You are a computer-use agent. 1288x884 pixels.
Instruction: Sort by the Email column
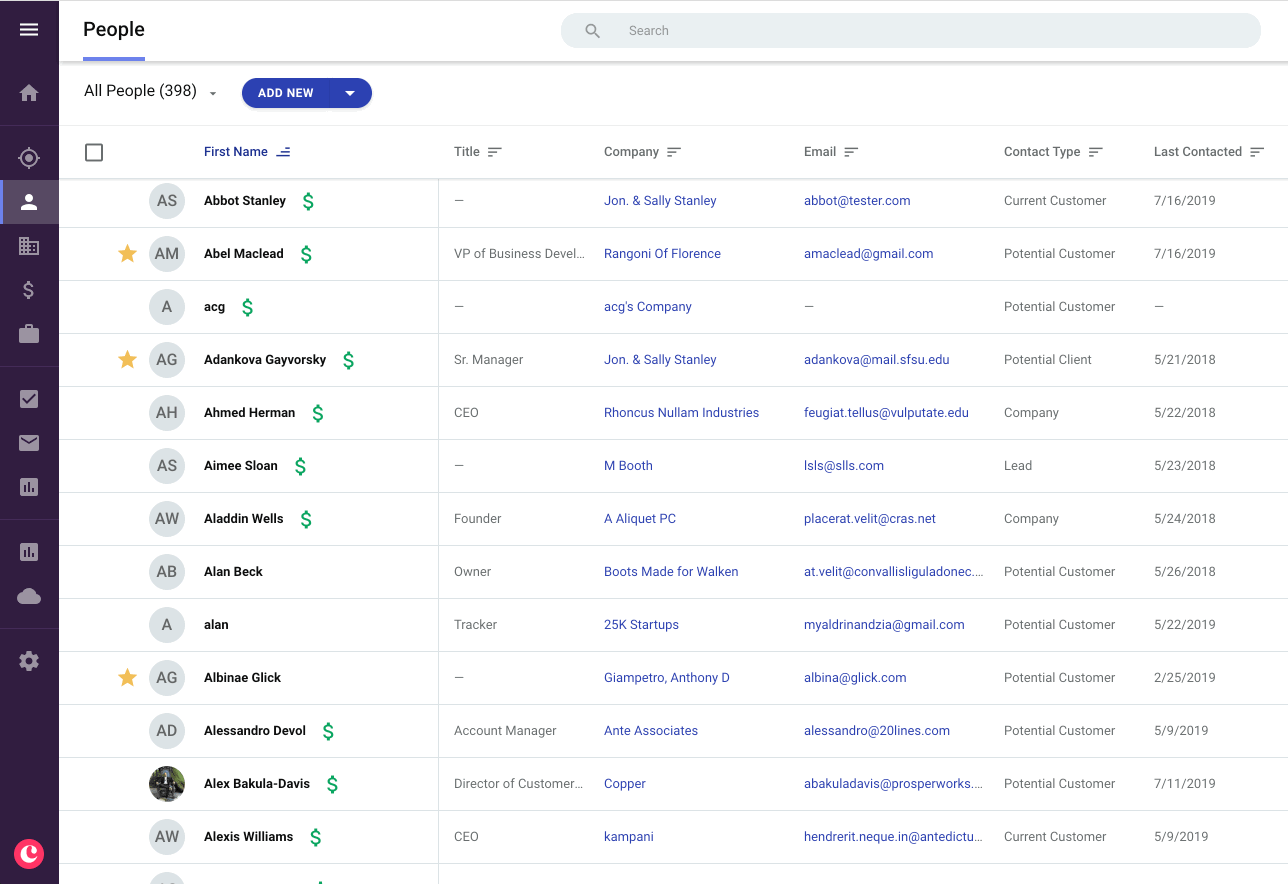point(831,152)
